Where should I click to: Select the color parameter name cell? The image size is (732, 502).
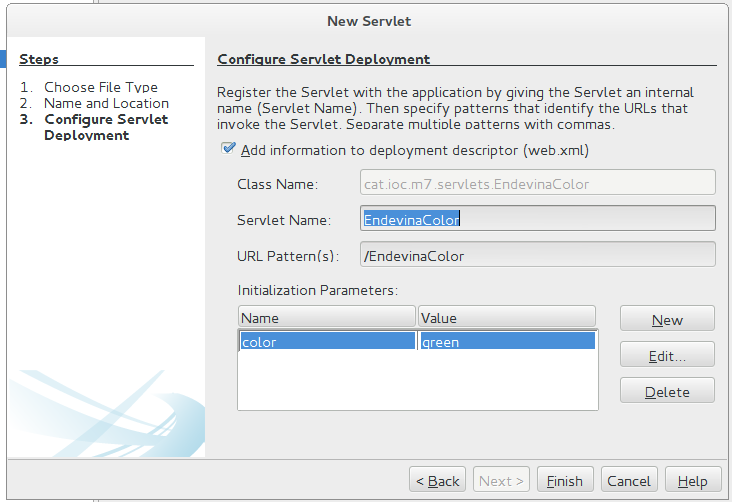[327, 340]
